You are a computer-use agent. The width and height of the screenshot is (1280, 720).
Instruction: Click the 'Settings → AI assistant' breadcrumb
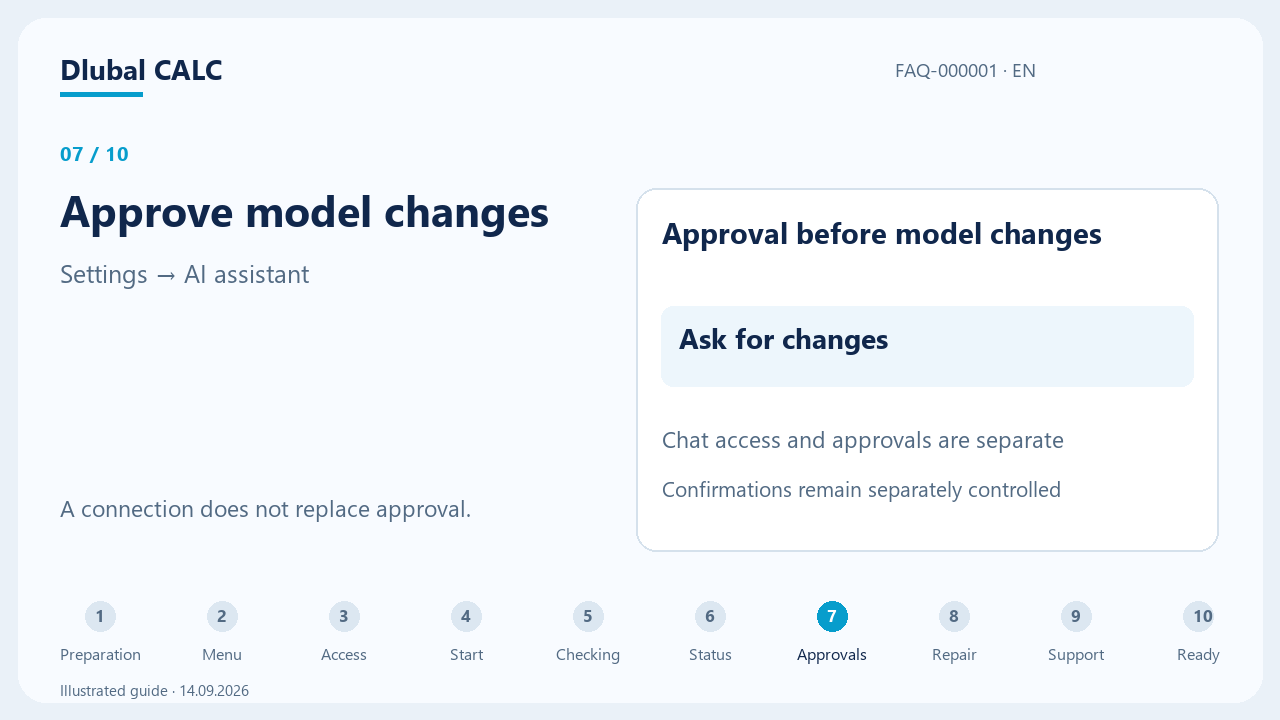point(185,275)
